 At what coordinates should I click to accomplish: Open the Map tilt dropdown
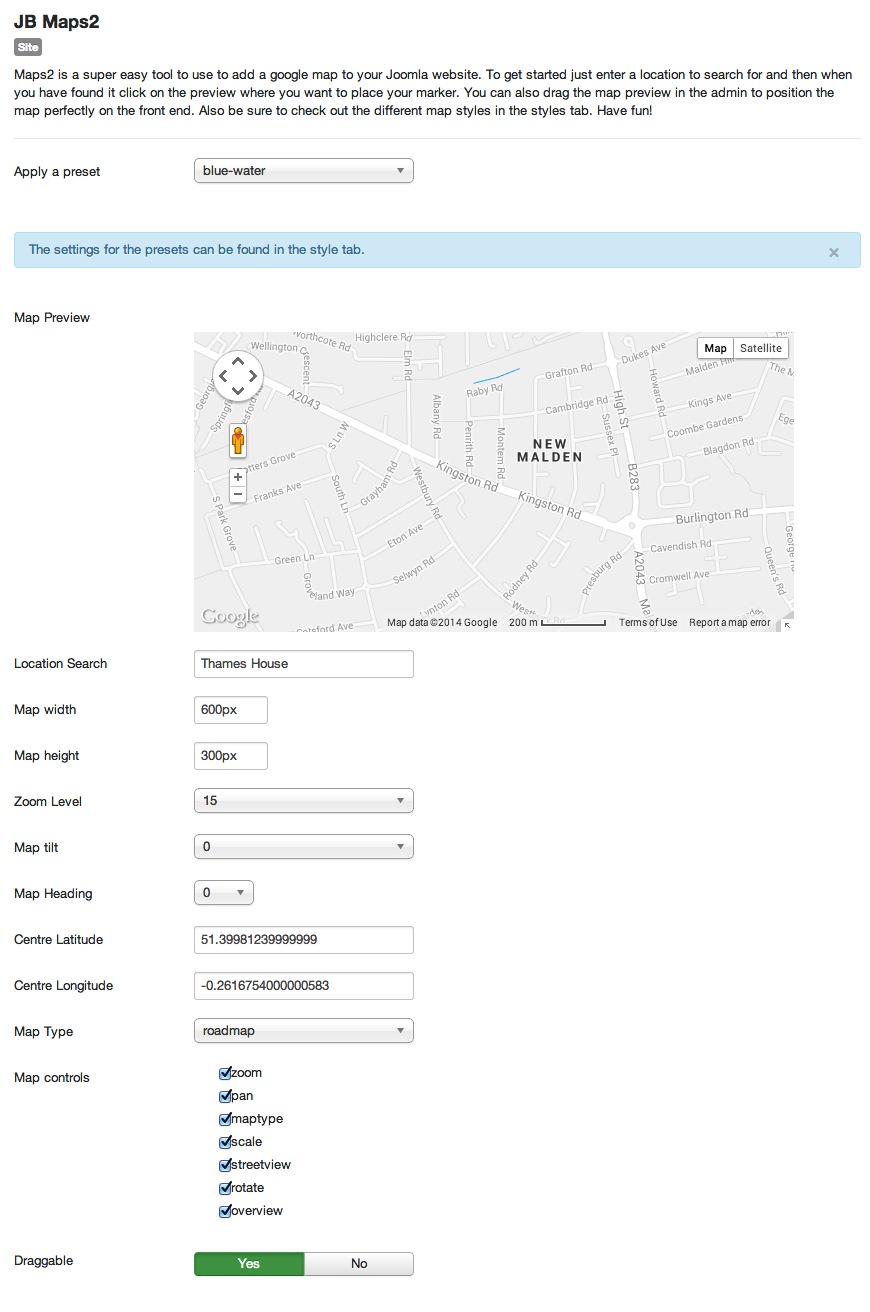303,847
